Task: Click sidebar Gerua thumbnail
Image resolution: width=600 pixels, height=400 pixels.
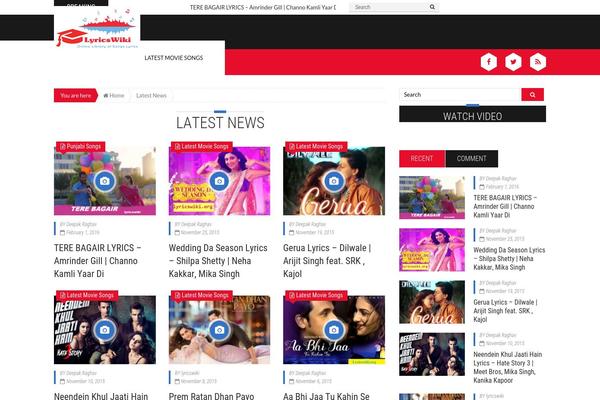Action: point(432,302)
